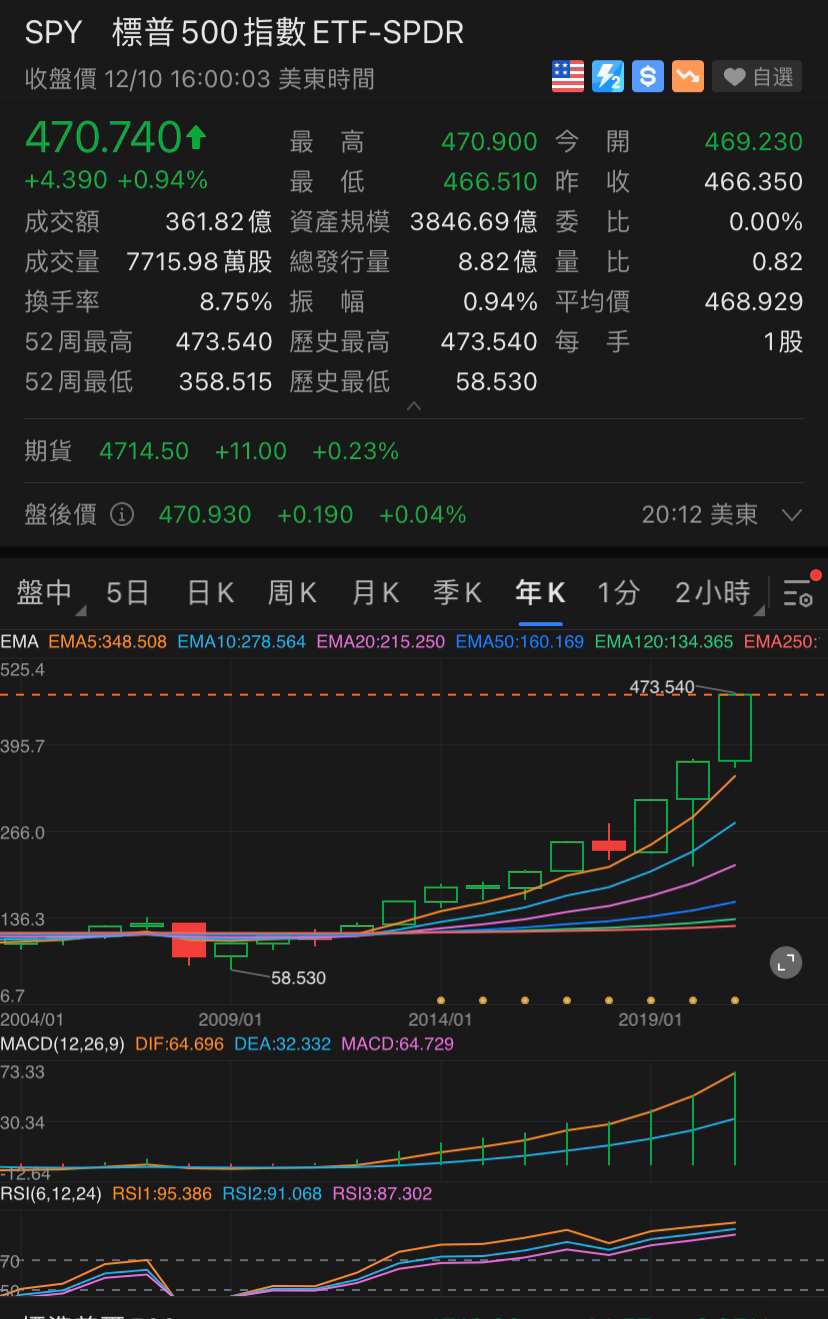The image size is (828, 1319).
Task: Tap the blue dollar sign icon
Action: click(648, 76)
